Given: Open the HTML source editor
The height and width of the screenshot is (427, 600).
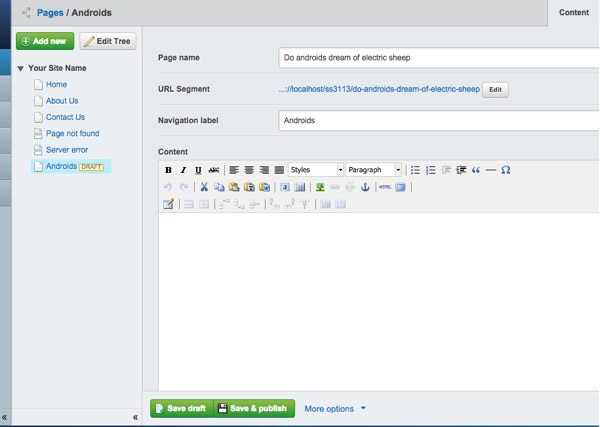Looking at the screenshot, I should point(384,187).
